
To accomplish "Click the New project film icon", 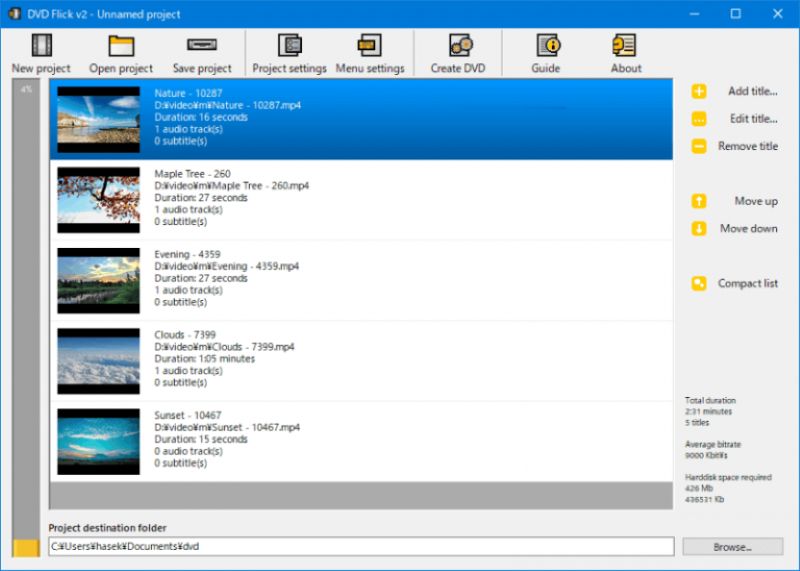I will pyautogui.click(x=41, y=46).
